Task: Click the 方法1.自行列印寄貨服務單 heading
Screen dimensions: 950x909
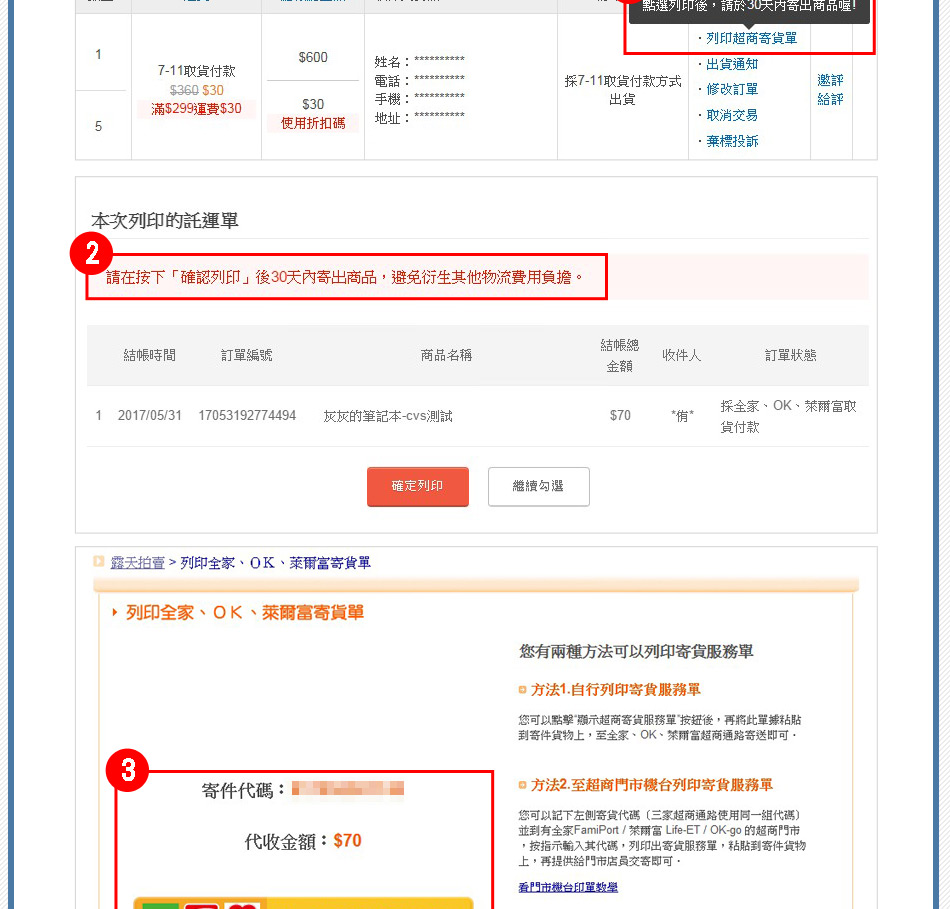Action: click(x=616, y=690)
